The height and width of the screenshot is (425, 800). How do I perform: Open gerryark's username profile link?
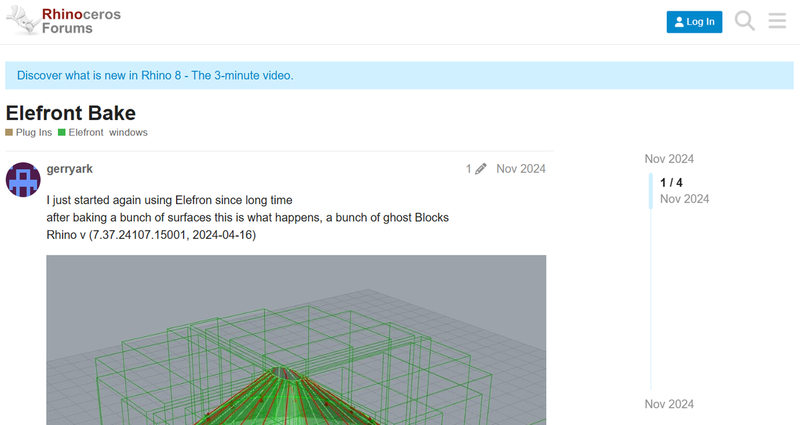(x=69, y=169)
